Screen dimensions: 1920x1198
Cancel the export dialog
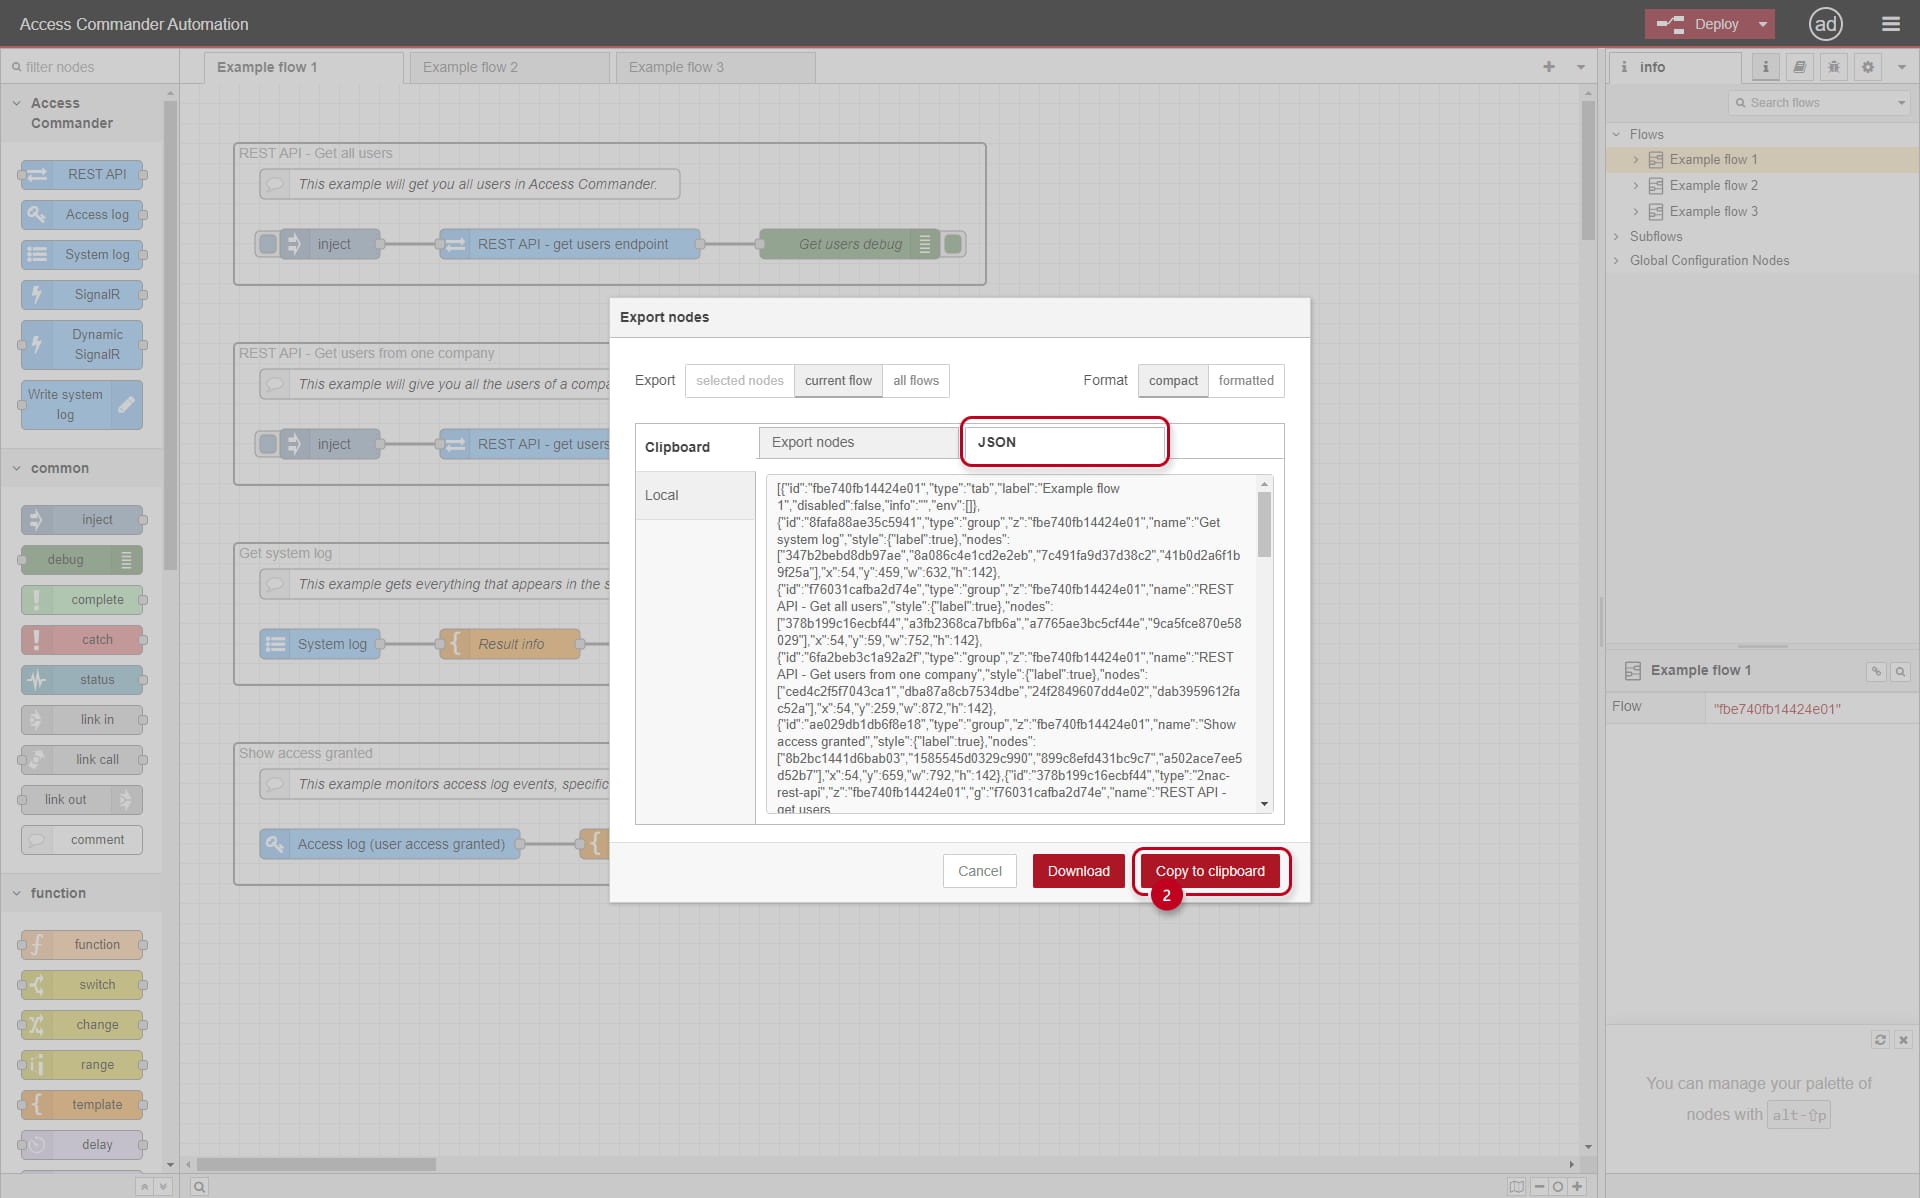pos(979,871)
